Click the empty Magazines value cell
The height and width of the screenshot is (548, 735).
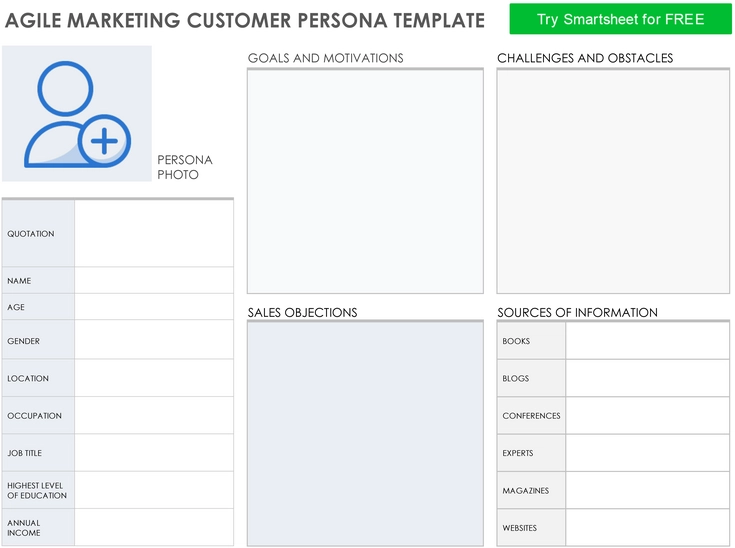pos(648,490)
